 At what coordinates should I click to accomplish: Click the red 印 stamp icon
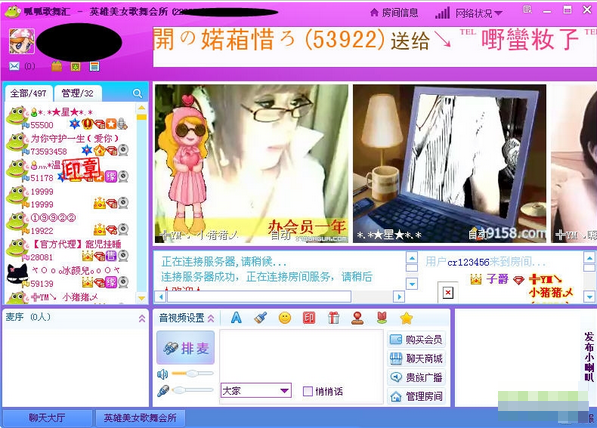tap(309, 318)
